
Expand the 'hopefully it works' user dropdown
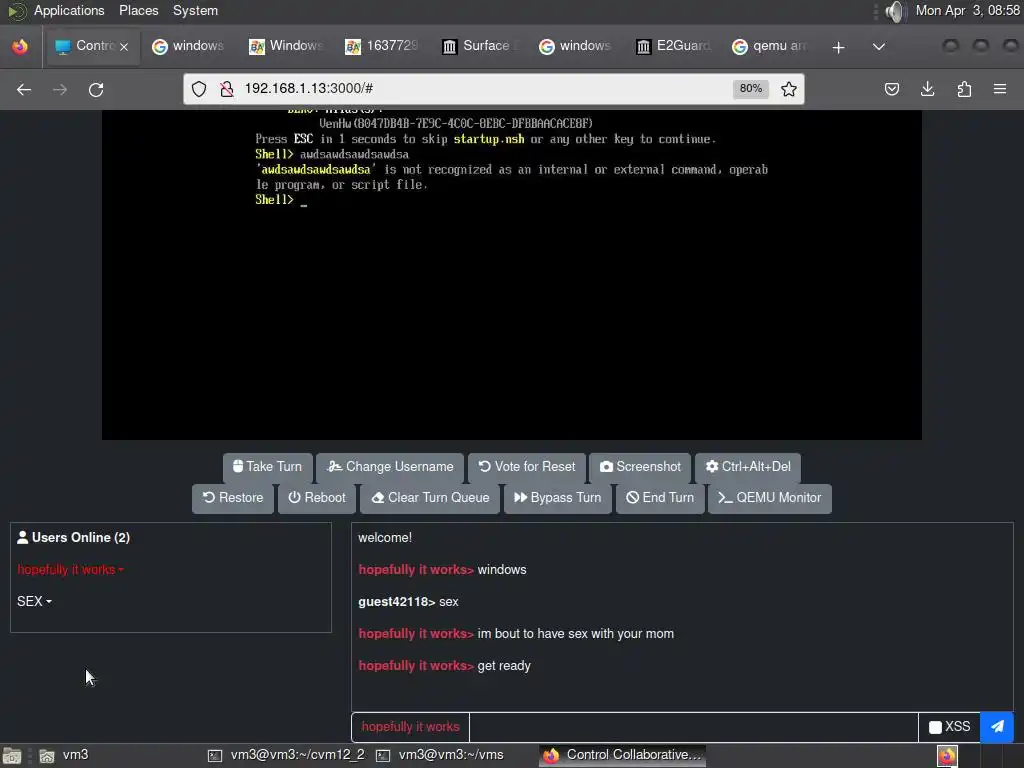pyautogui.click(x=71, y=569)
